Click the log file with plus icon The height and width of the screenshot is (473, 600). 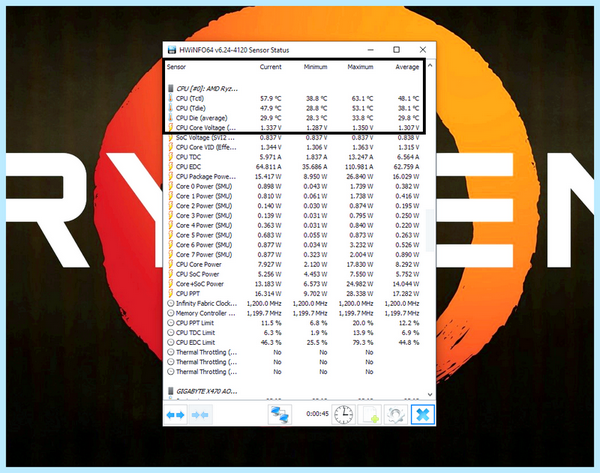click(370, 415)
